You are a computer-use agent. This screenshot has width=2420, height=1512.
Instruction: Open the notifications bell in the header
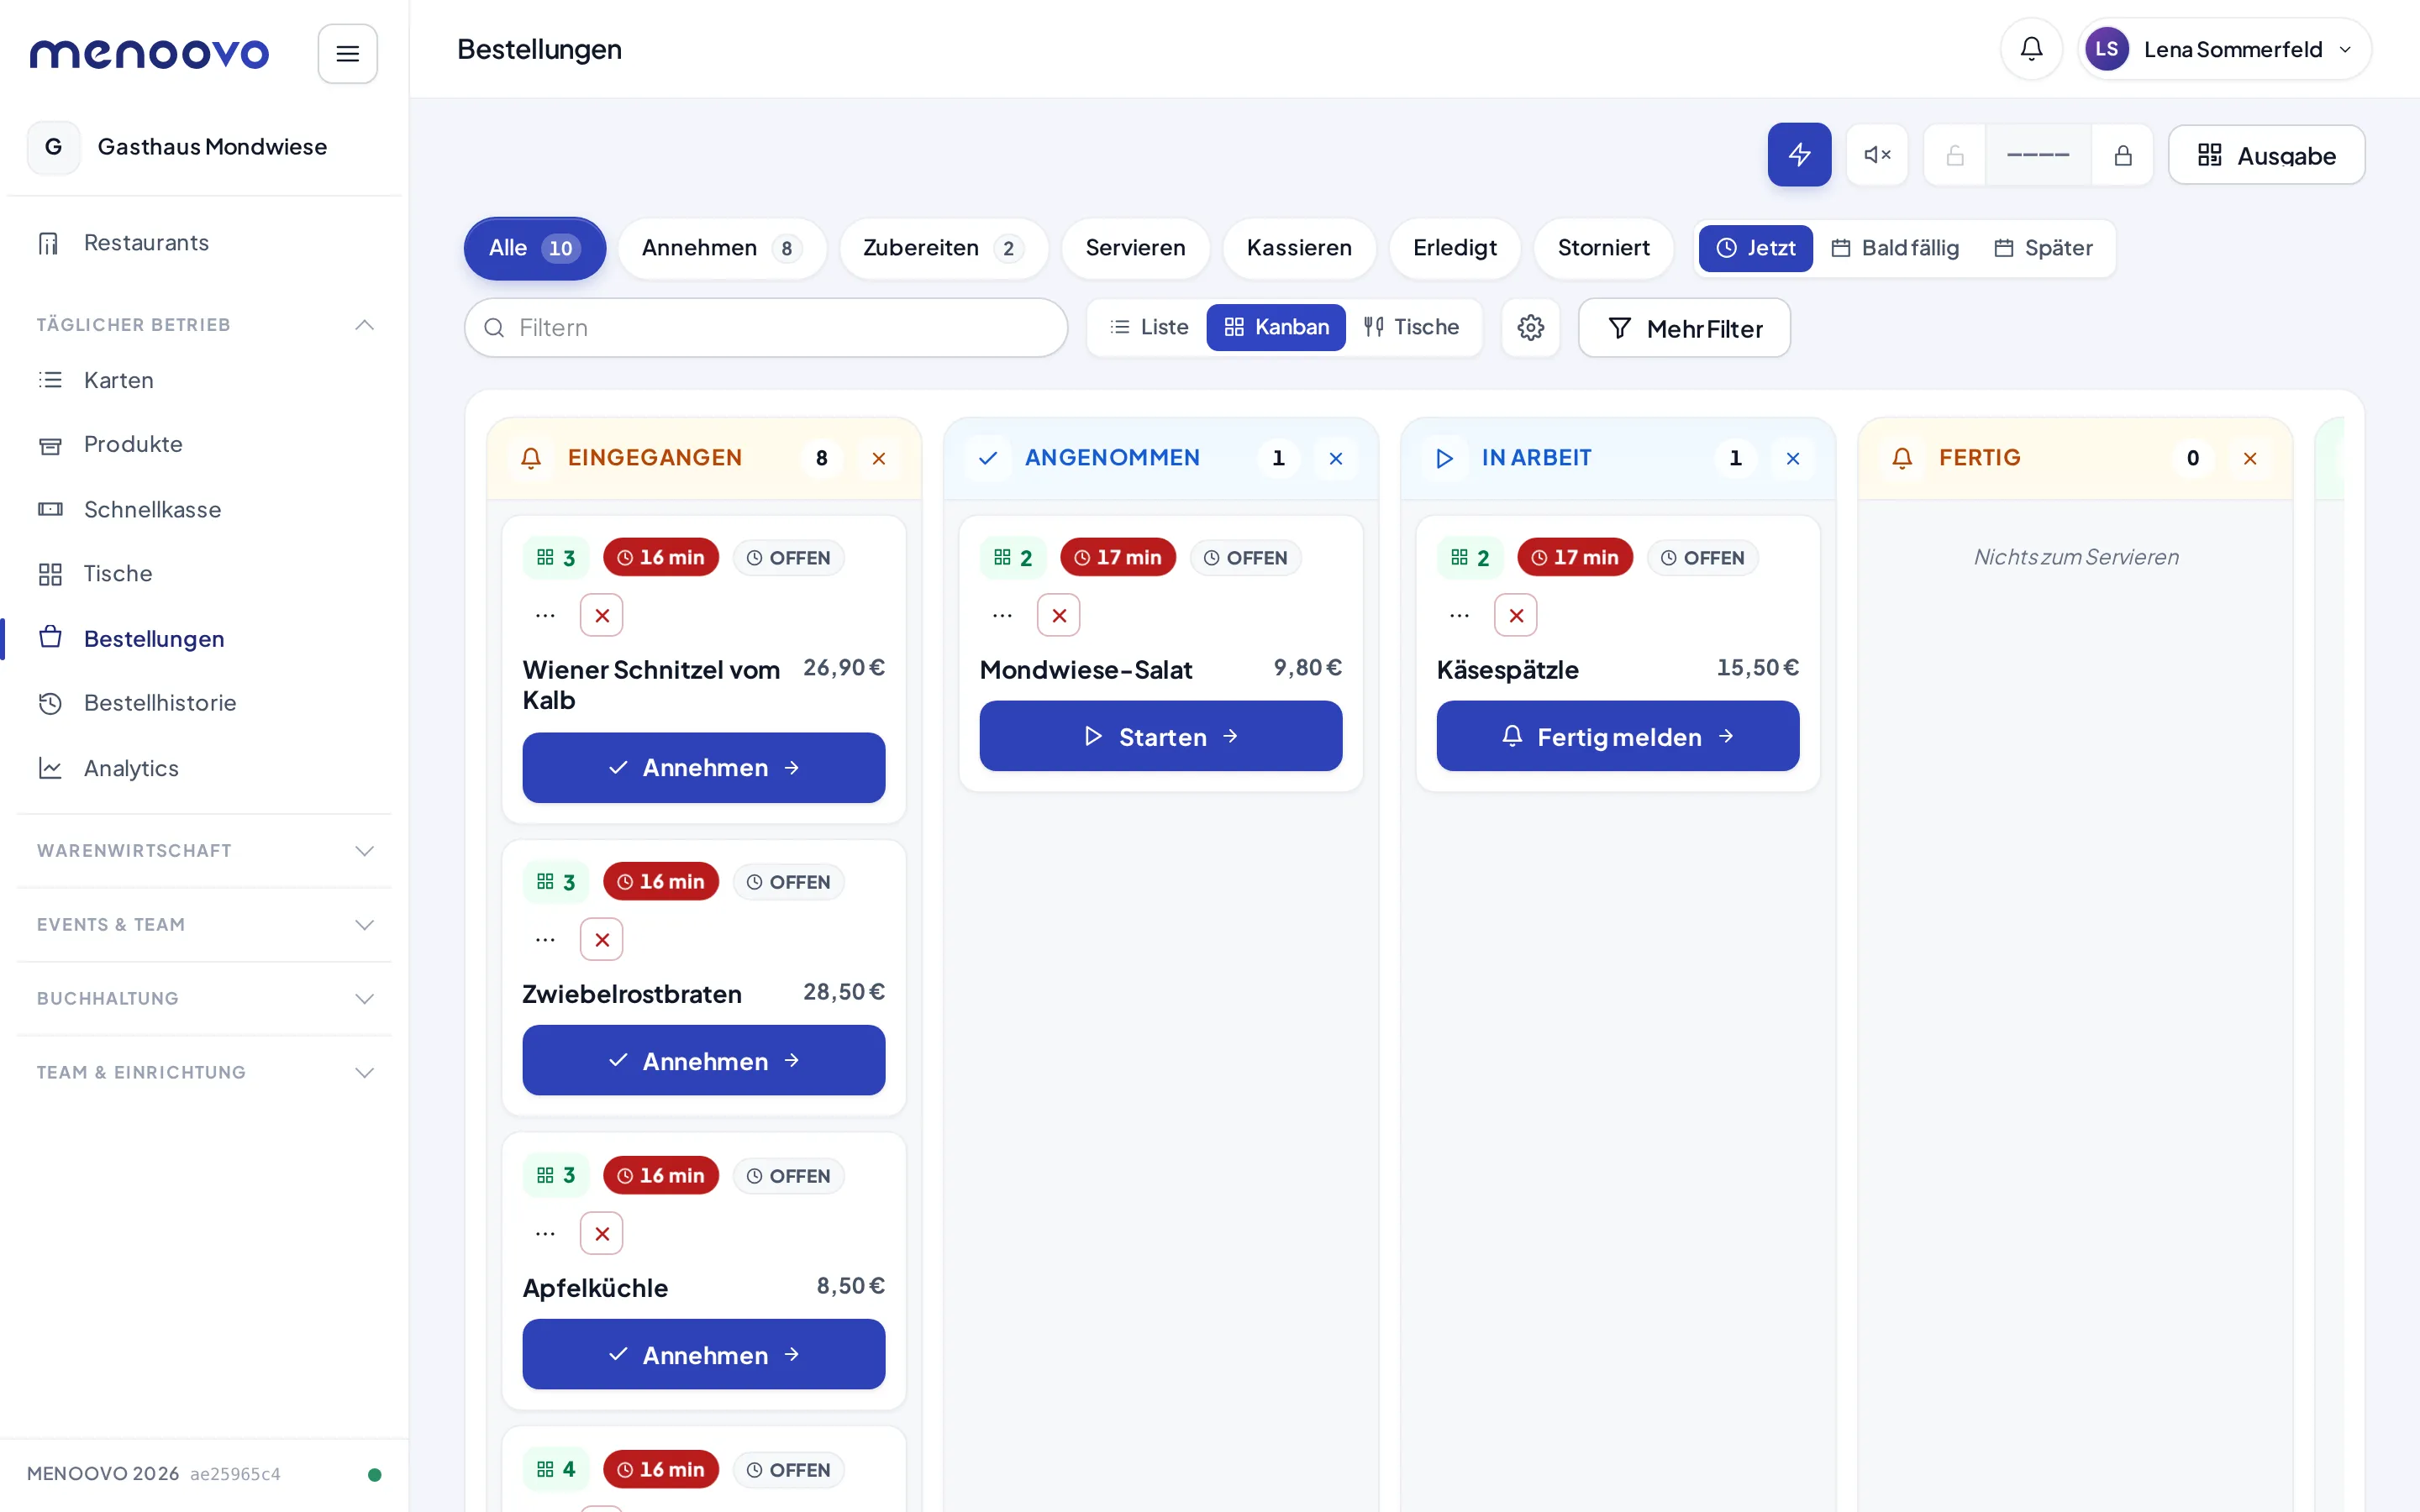[x=2030, y=49]
